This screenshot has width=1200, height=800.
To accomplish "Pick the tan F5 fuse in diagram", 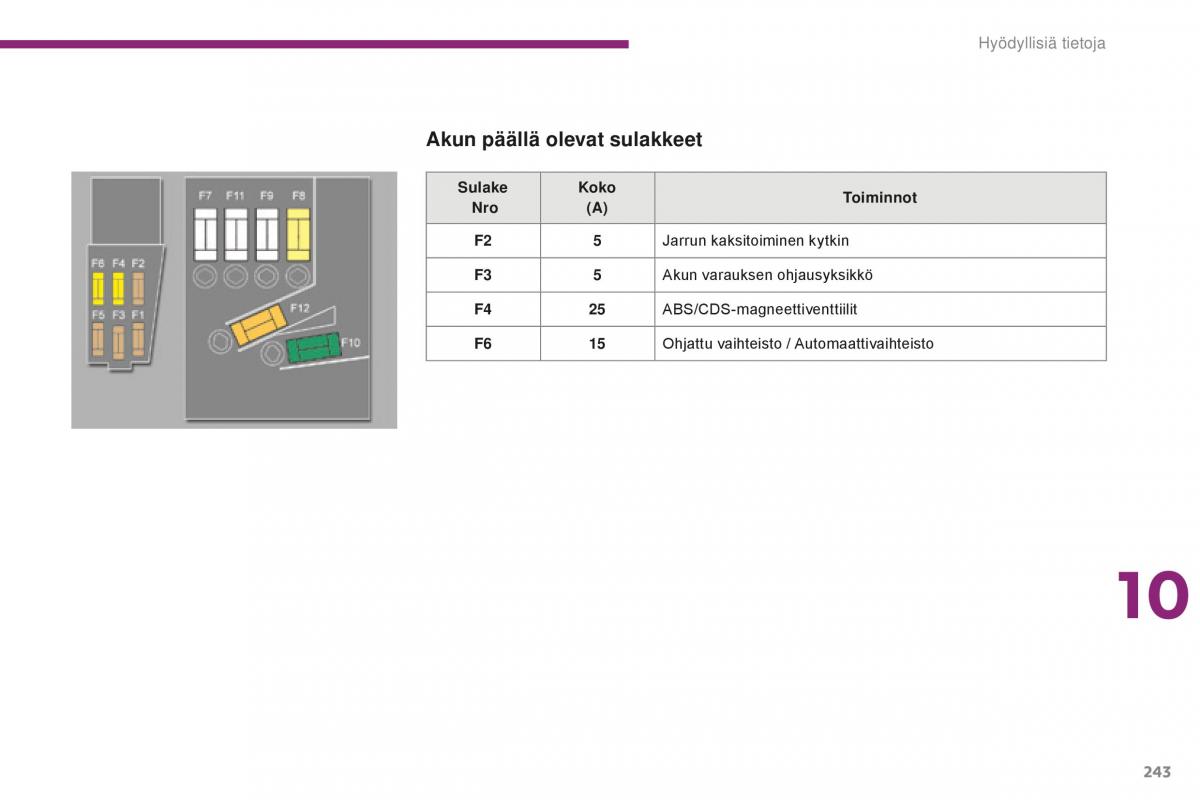I will [x=98, y=340].
